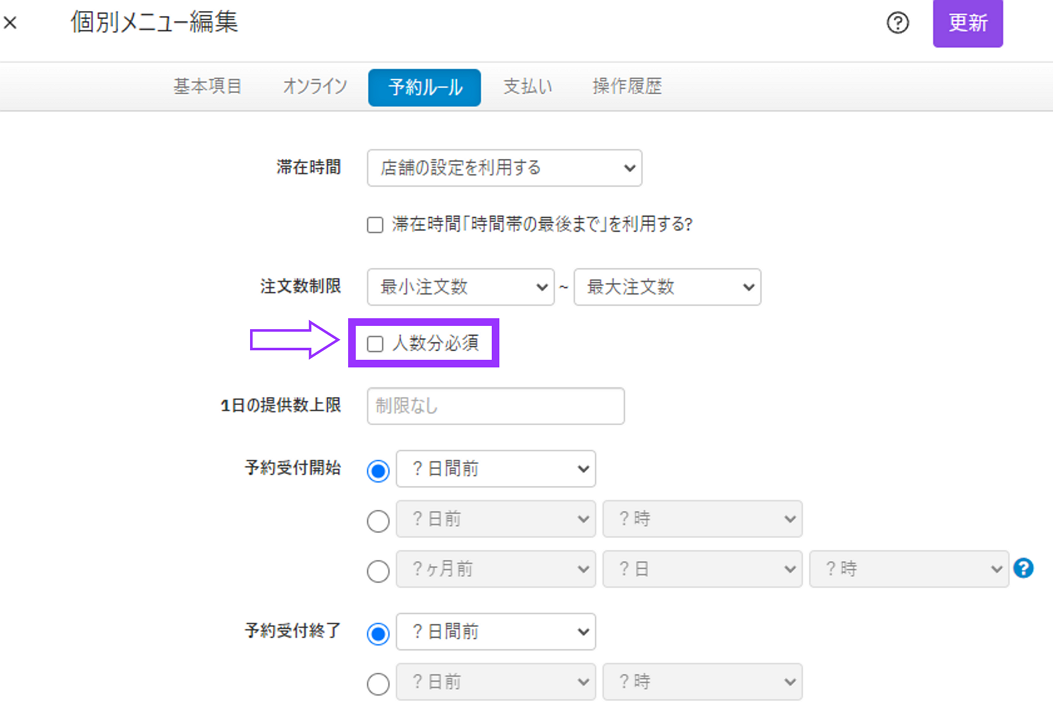
Task: Open ?時 dropdown in the ?ヶ月前 row
Action: coord(909,569)
